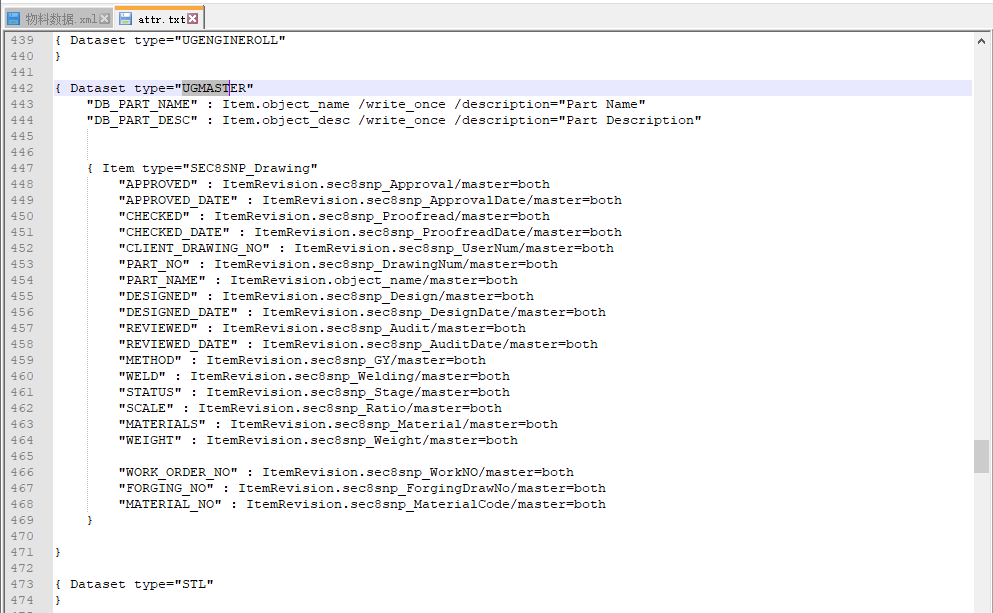Click the SEC8SNP_Drawing item type text

250,168
